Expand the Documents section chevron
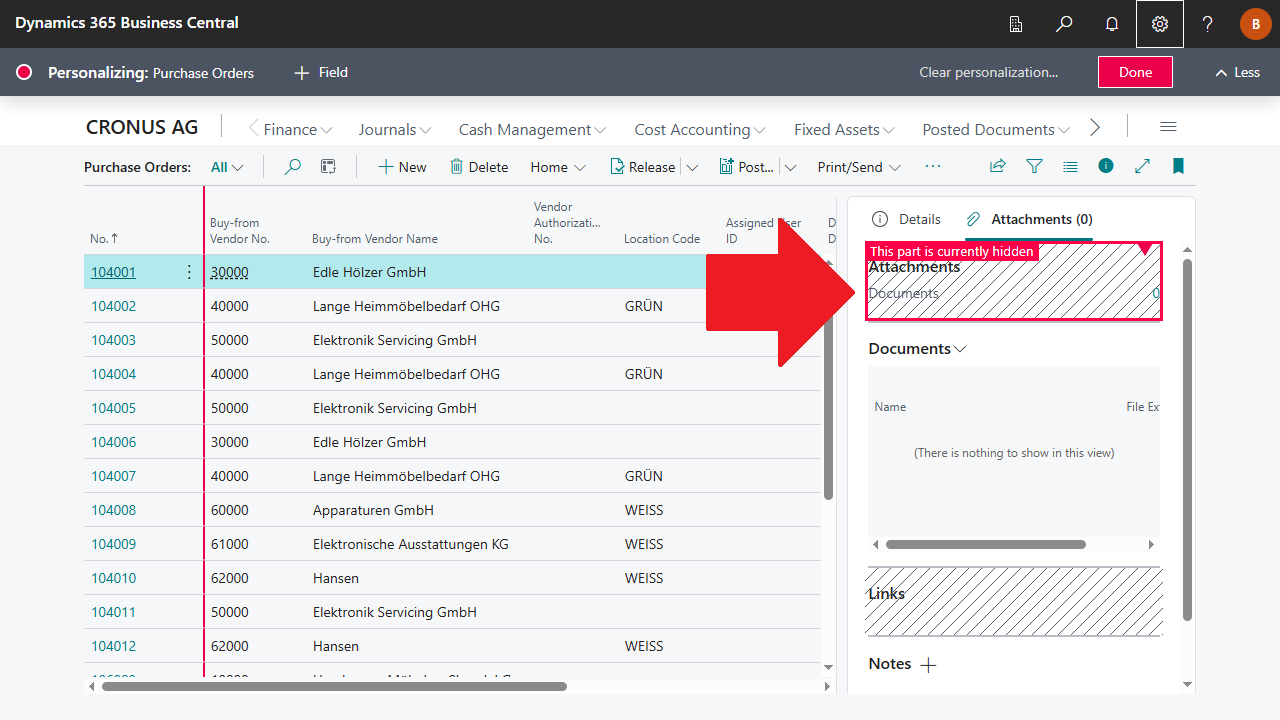Viewport: 1280px width, 720px height. click(961, 349)
